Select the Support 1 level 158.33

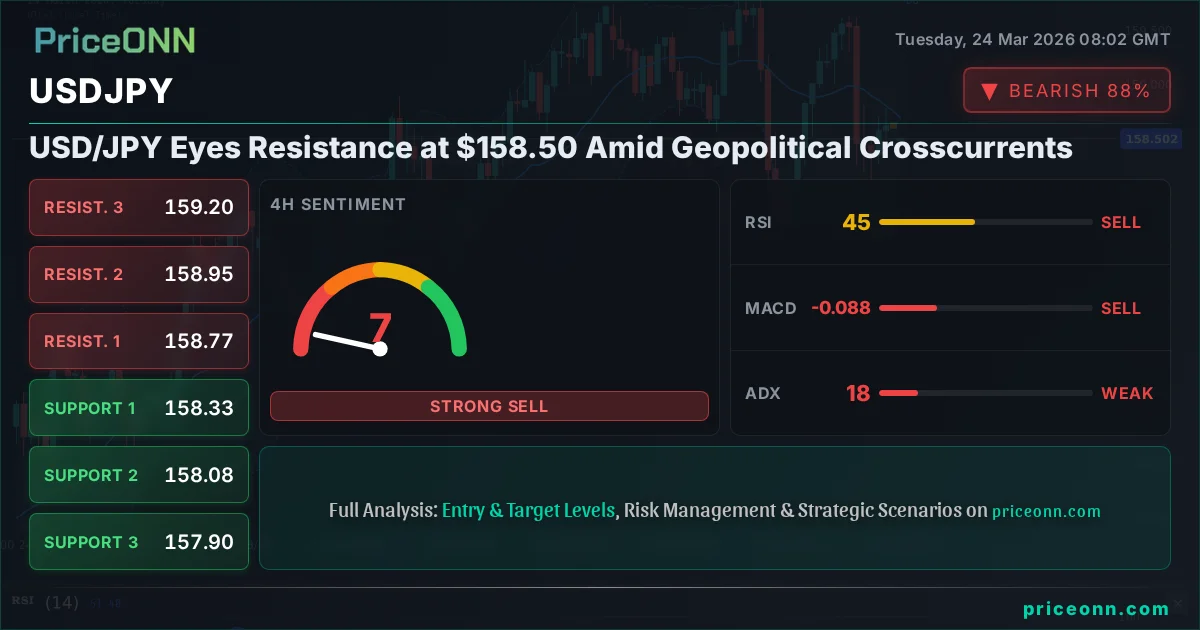pyautogui.click(x=139, y=408)
